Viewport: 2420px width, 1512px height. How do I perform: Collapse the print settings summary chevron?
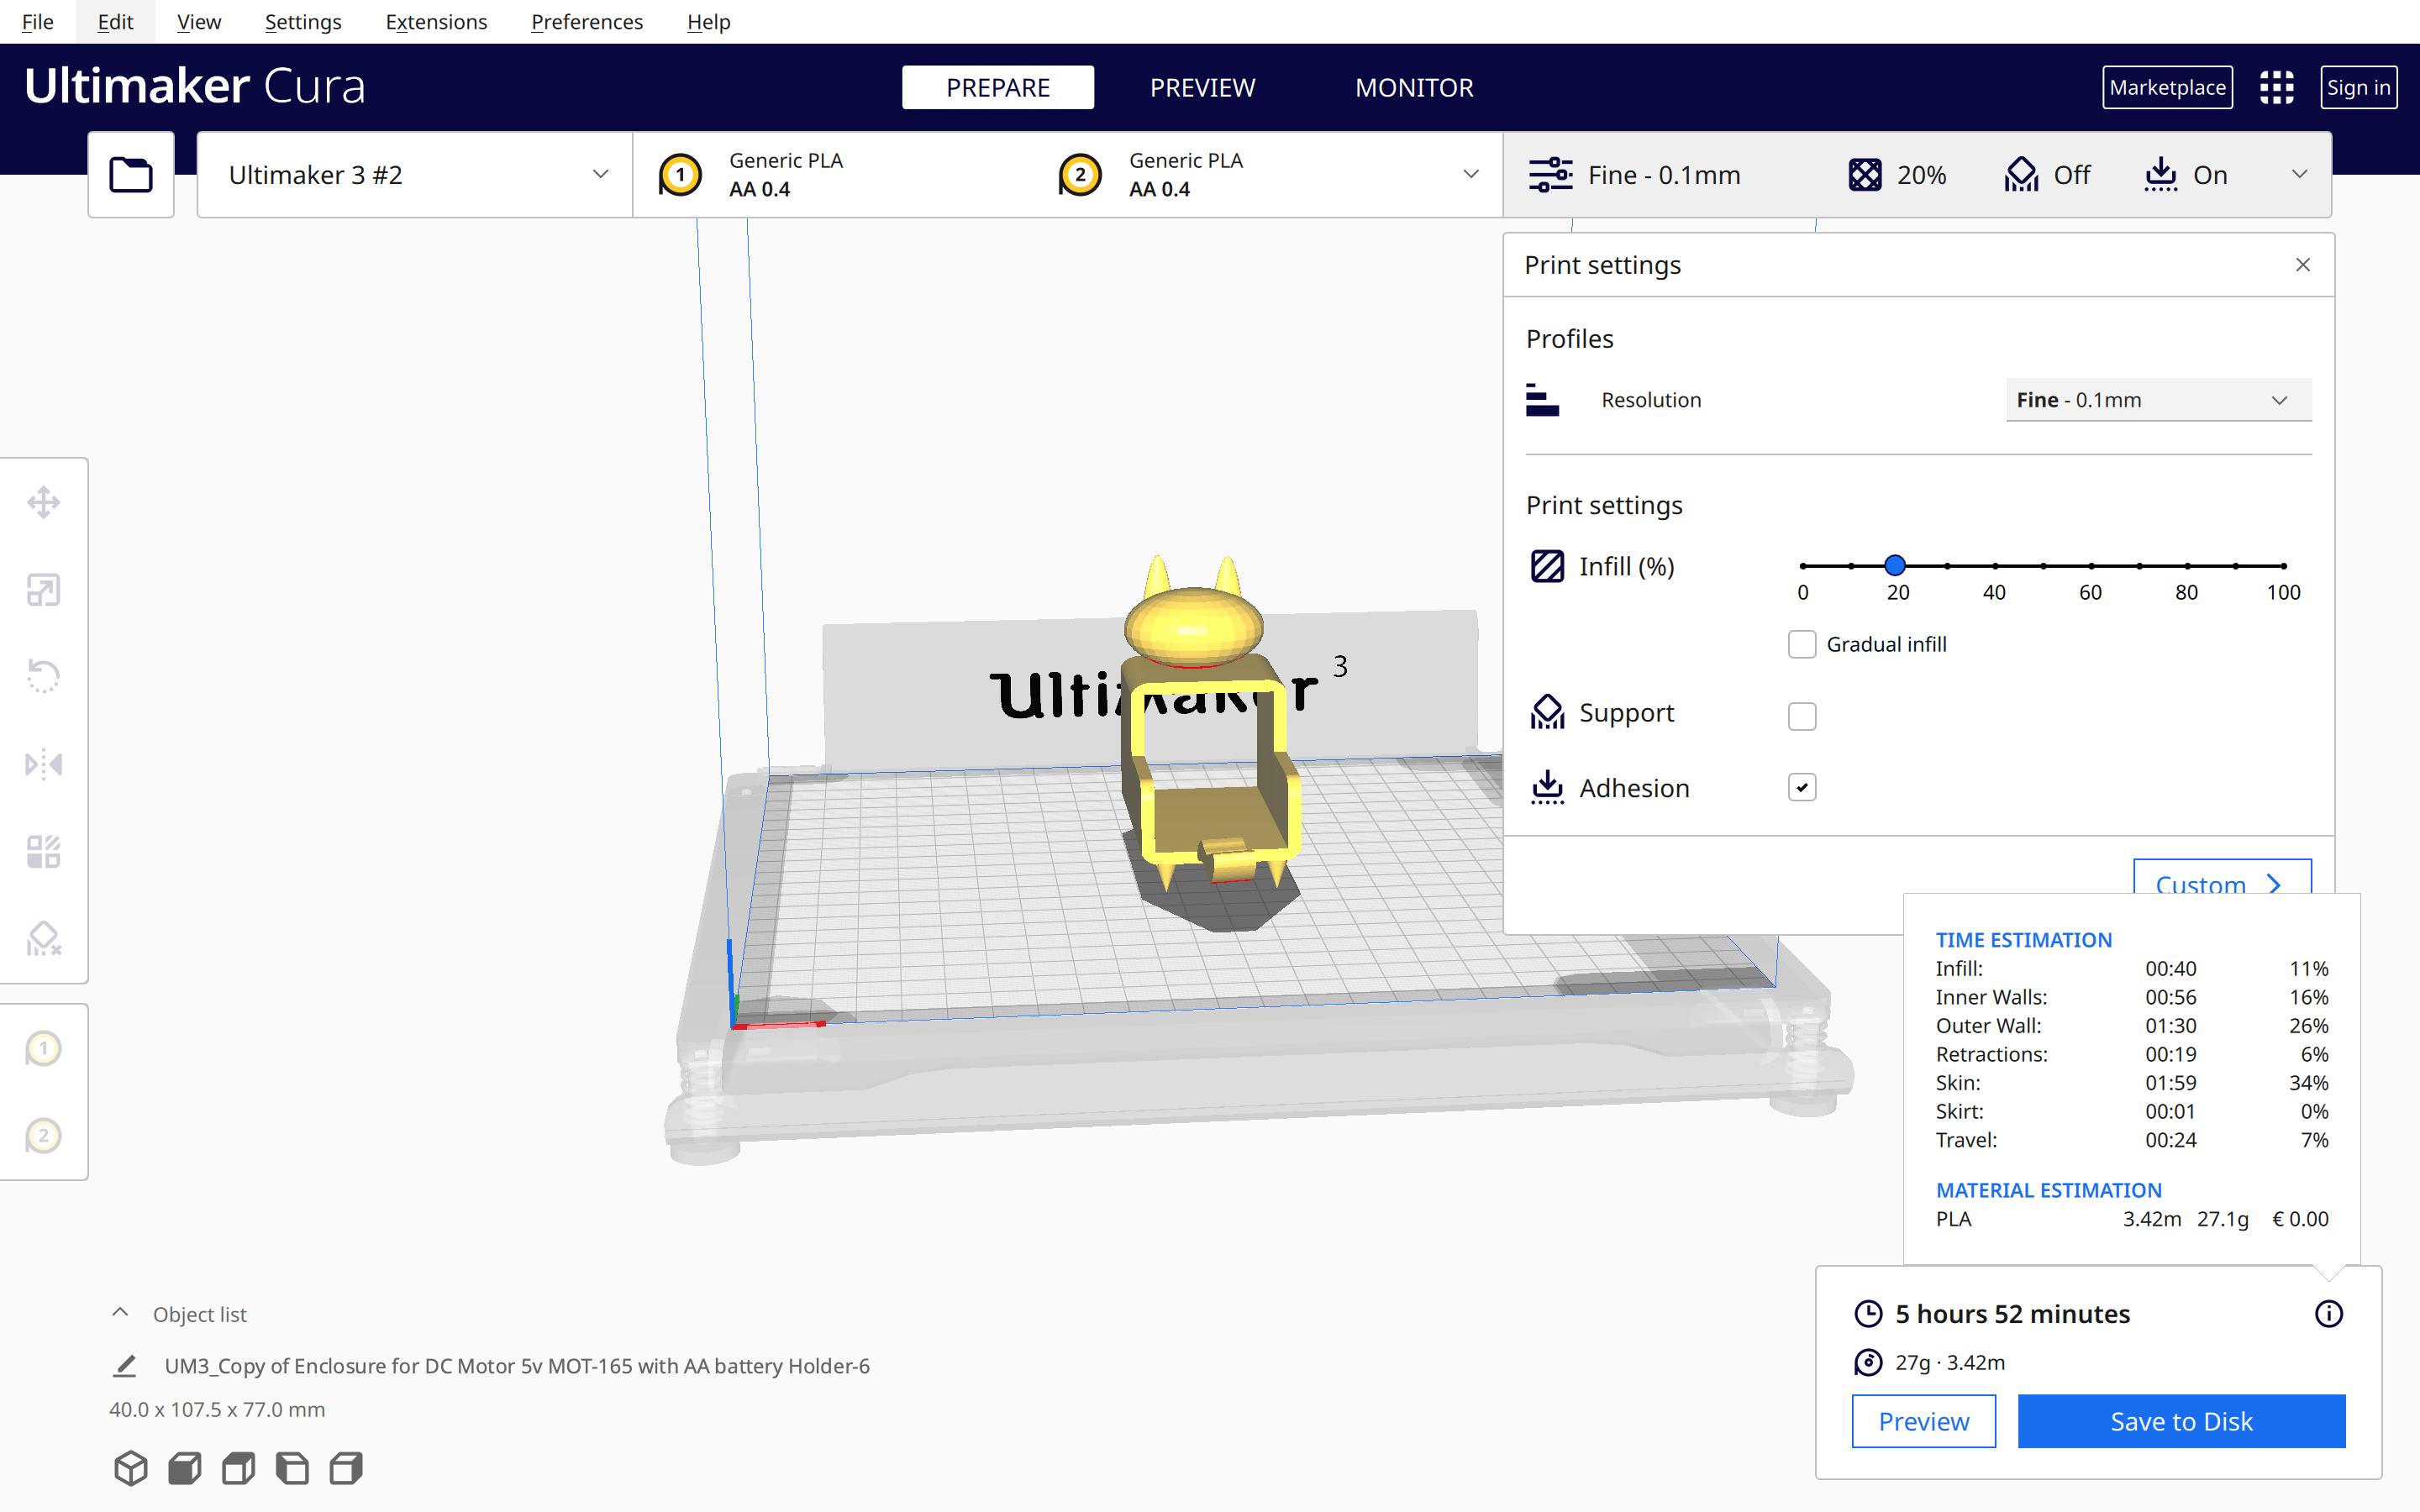2299,175
